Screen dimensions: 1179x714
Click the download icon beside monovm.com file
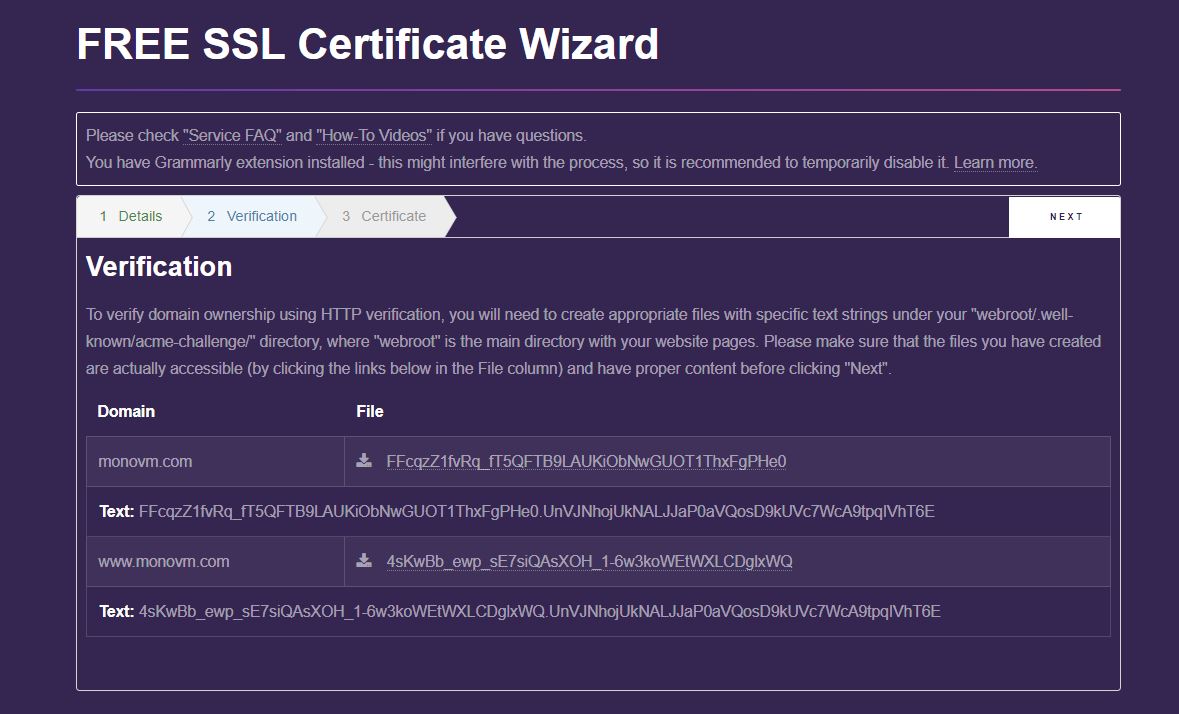point(363,461)
